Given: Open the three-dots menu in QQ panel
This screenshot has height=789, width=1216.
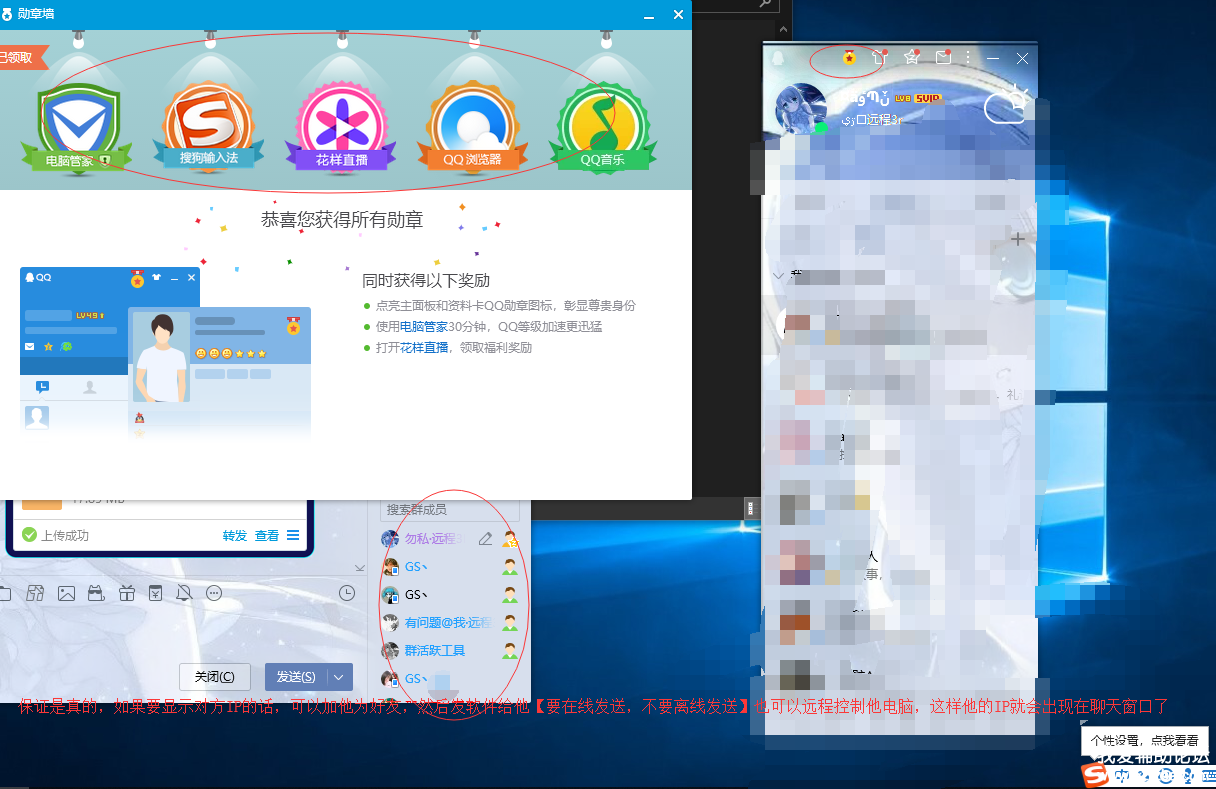Looking at the screenshot, I should click(967, 58).
